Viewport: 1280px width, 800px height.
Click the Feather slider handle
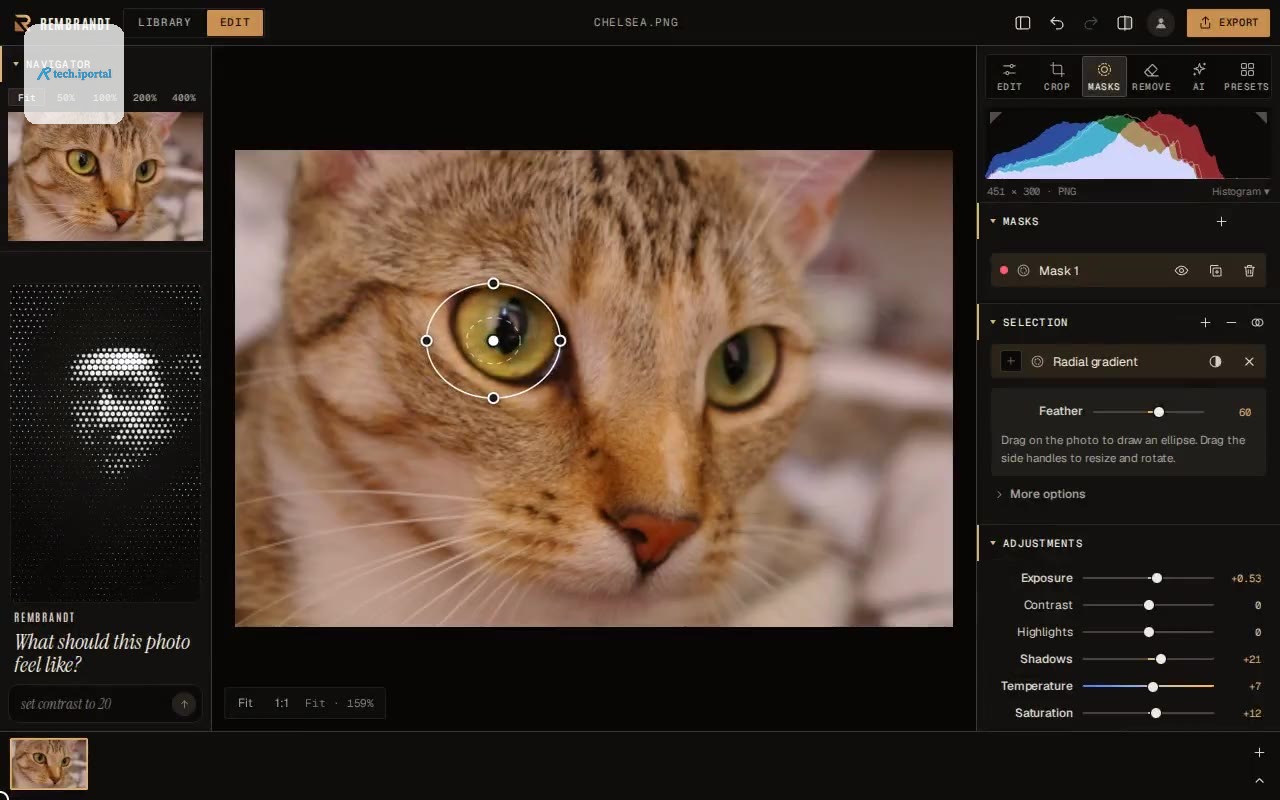coord(1159,412)
